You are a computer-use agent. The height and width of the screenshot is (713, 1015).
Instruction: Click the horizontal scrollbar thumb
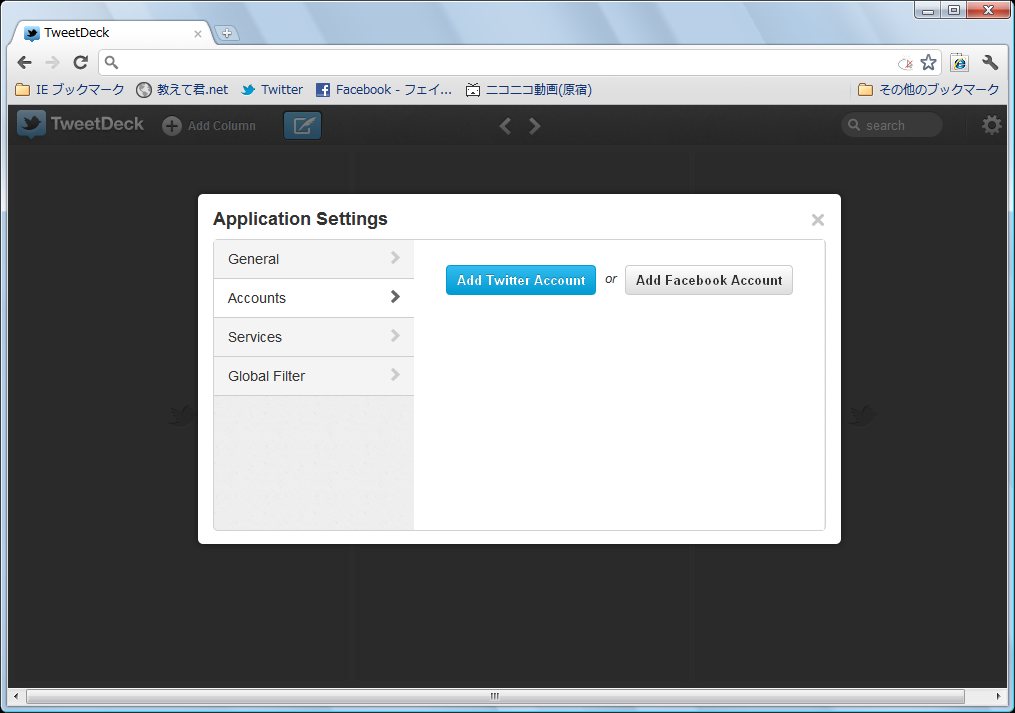click(x=495, y=696)
